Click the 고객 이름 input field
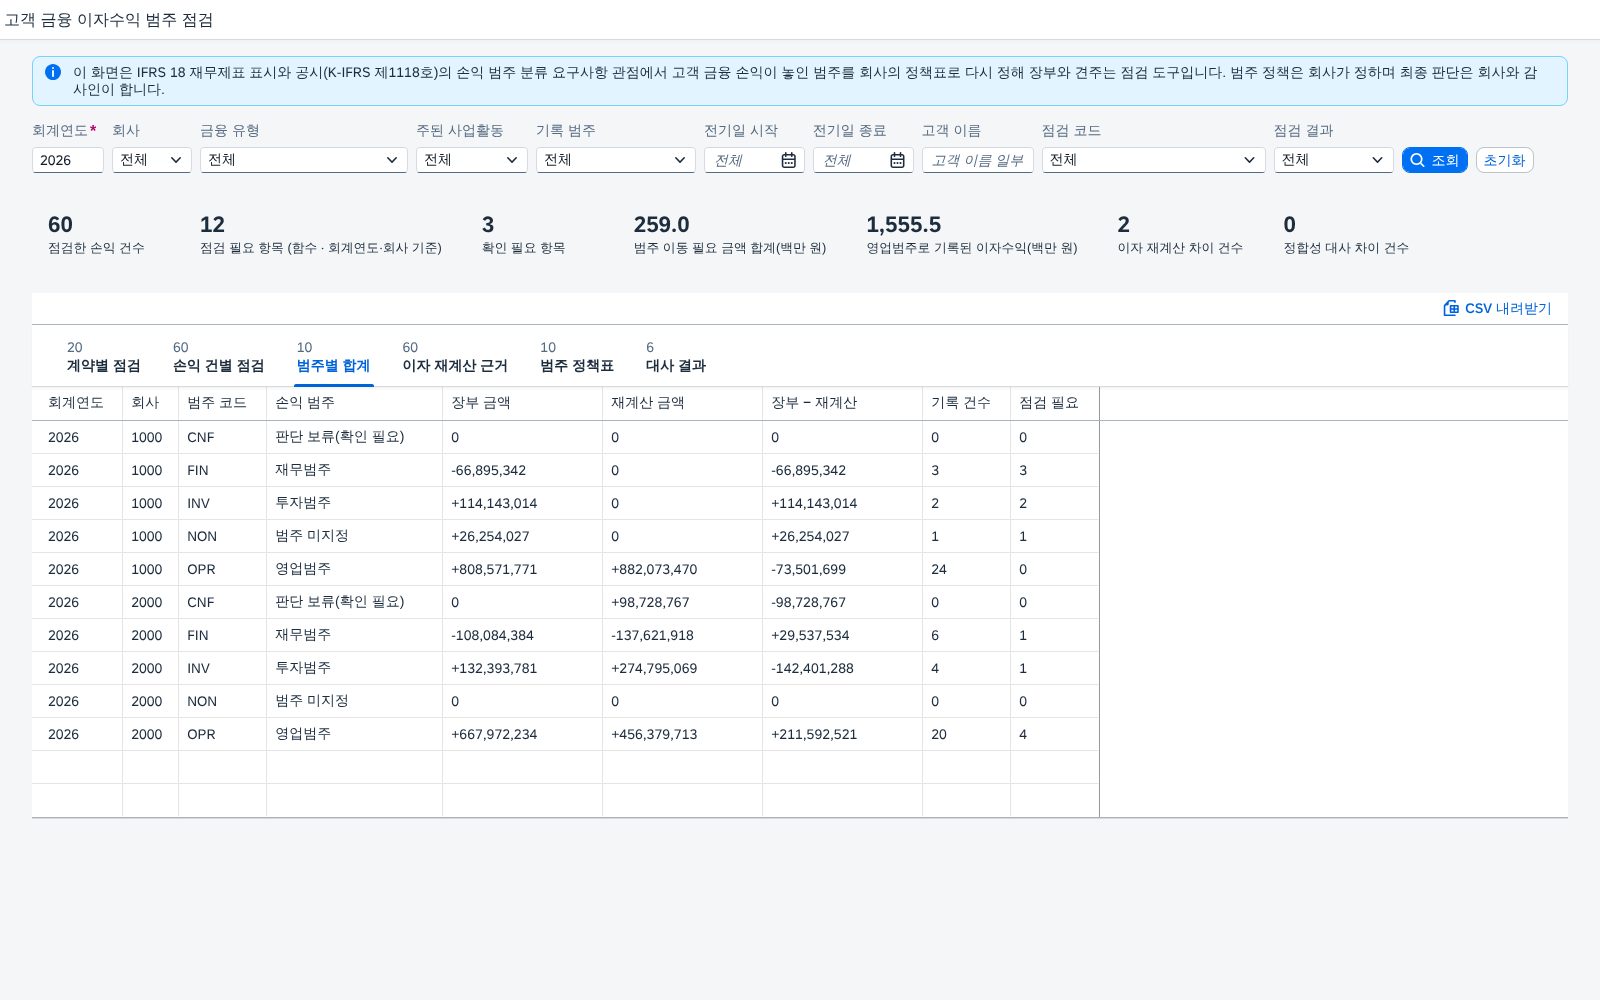Viewport: 1600px width, 1000px height. (978, 160)
